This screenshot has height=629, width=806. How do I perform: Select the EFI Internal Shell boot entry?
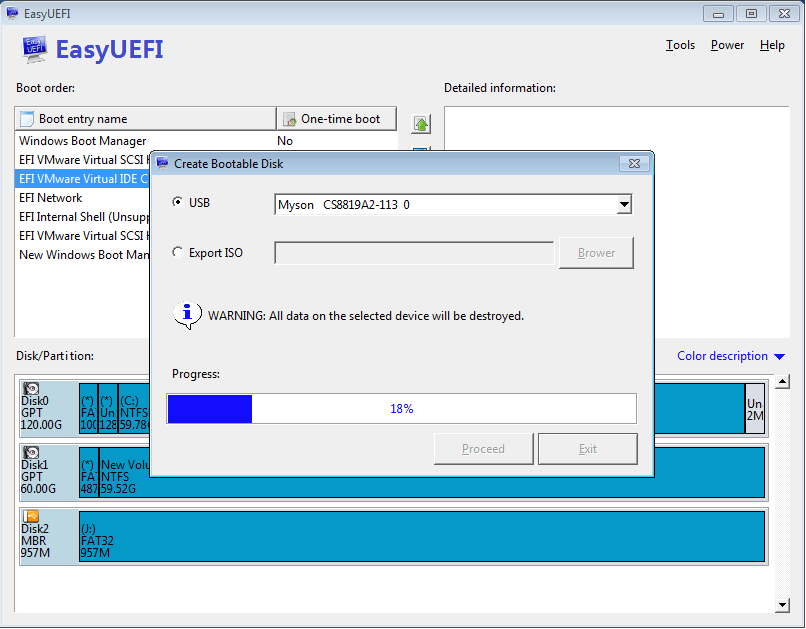point(84,217)
